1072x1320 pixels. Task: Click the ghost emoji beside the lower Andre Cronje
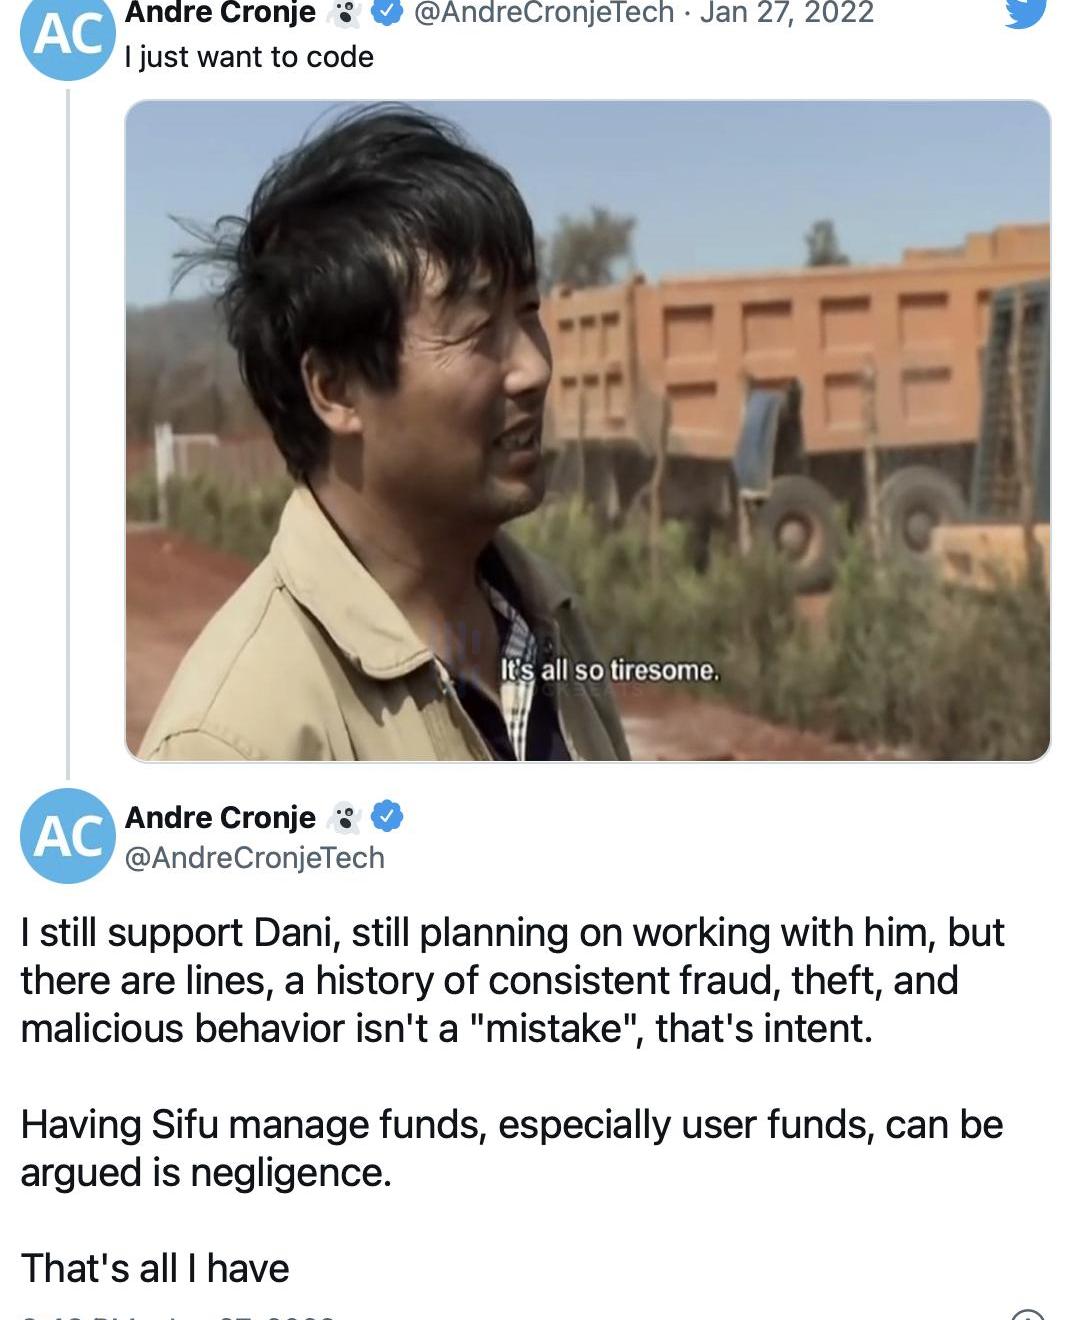point(344,817)
